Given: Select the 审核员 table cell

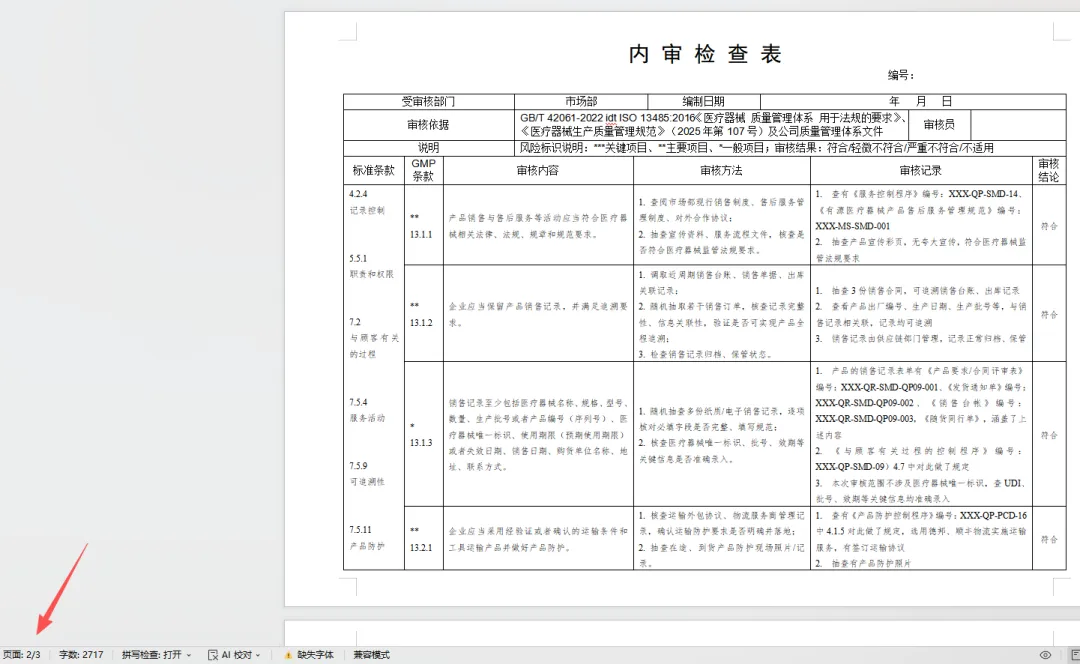Looking at the screenshot, I should click(x=939, y=125).
